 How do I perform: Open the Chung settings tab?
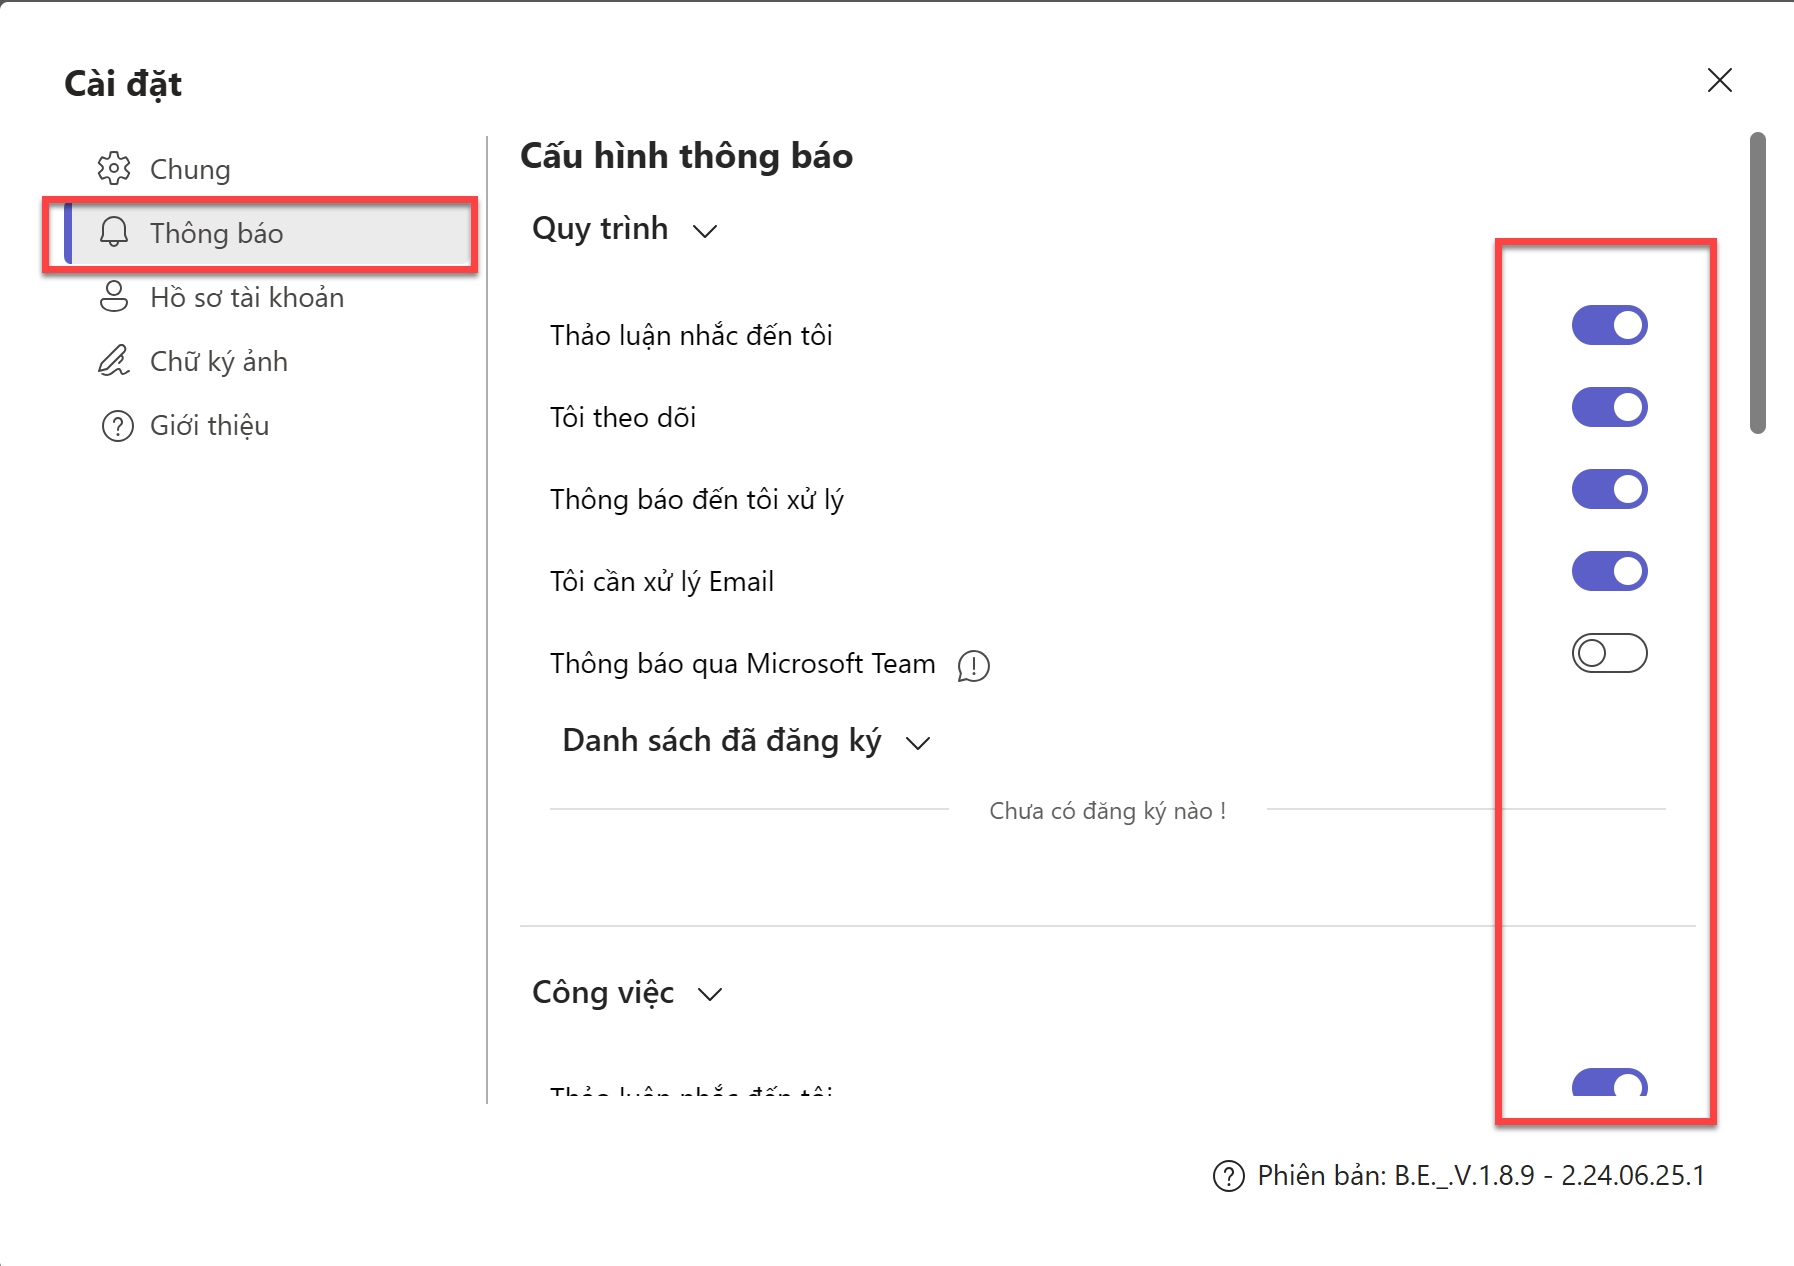190,169
